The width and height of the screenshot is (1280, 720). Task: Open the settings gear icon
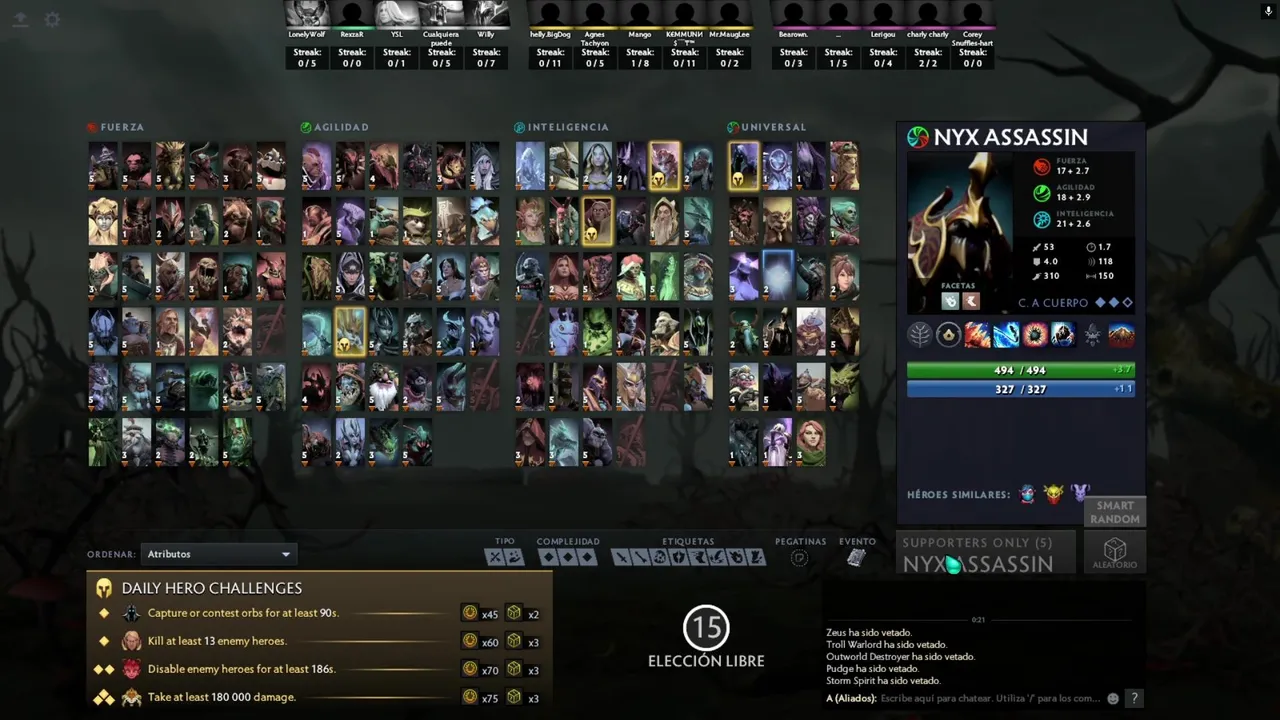click(52, 19)
